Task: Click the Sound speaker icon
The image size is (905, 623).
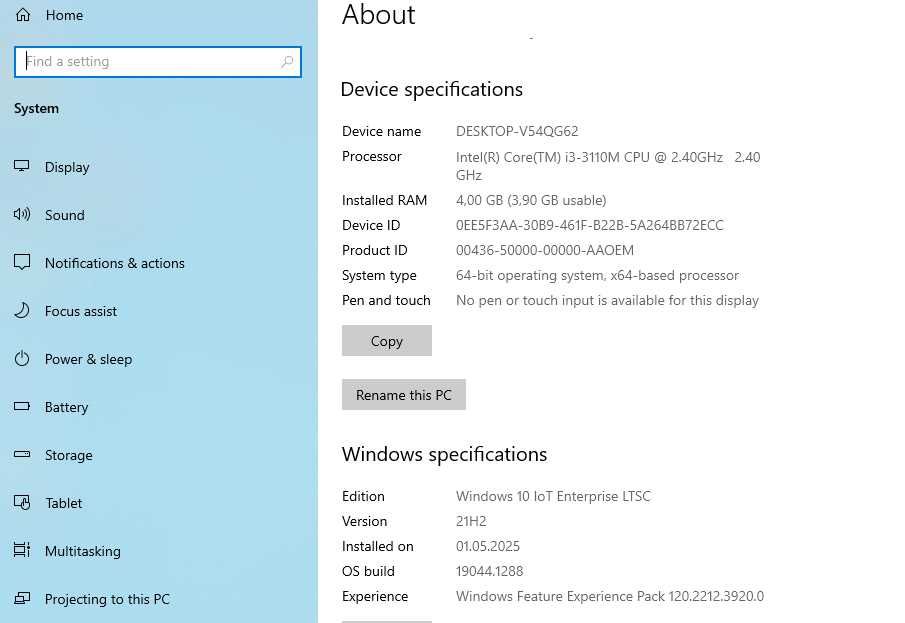Action: click(x=22, y=214)
